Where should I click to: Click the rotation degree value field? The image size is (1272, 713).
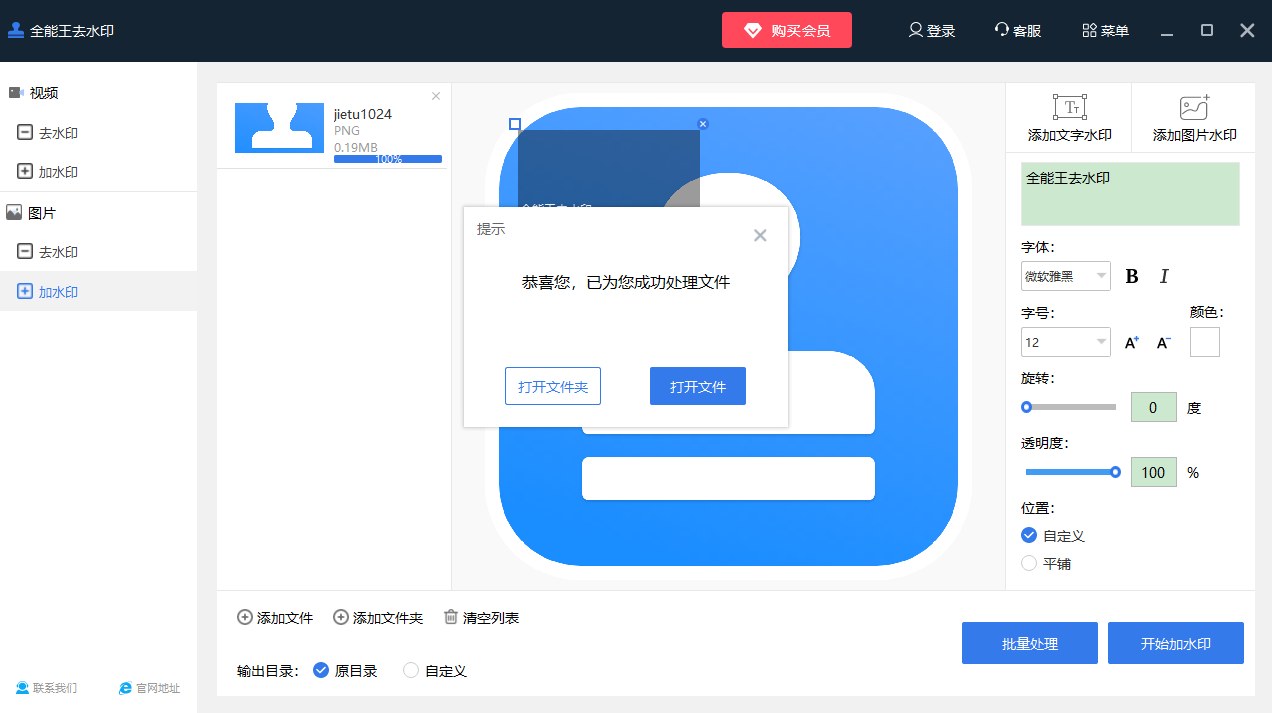click(x=1154, y=407)
